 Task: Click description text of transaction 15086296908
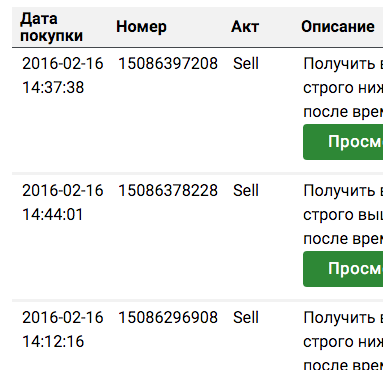point(343,340)
